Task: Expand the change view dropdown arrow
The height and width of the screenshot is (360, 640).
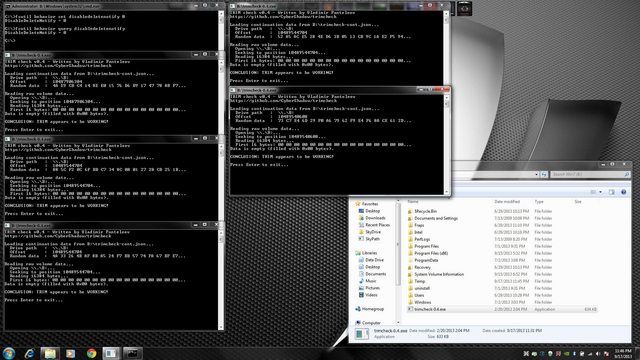Action: pyautogui.click(x=600, y=192)
